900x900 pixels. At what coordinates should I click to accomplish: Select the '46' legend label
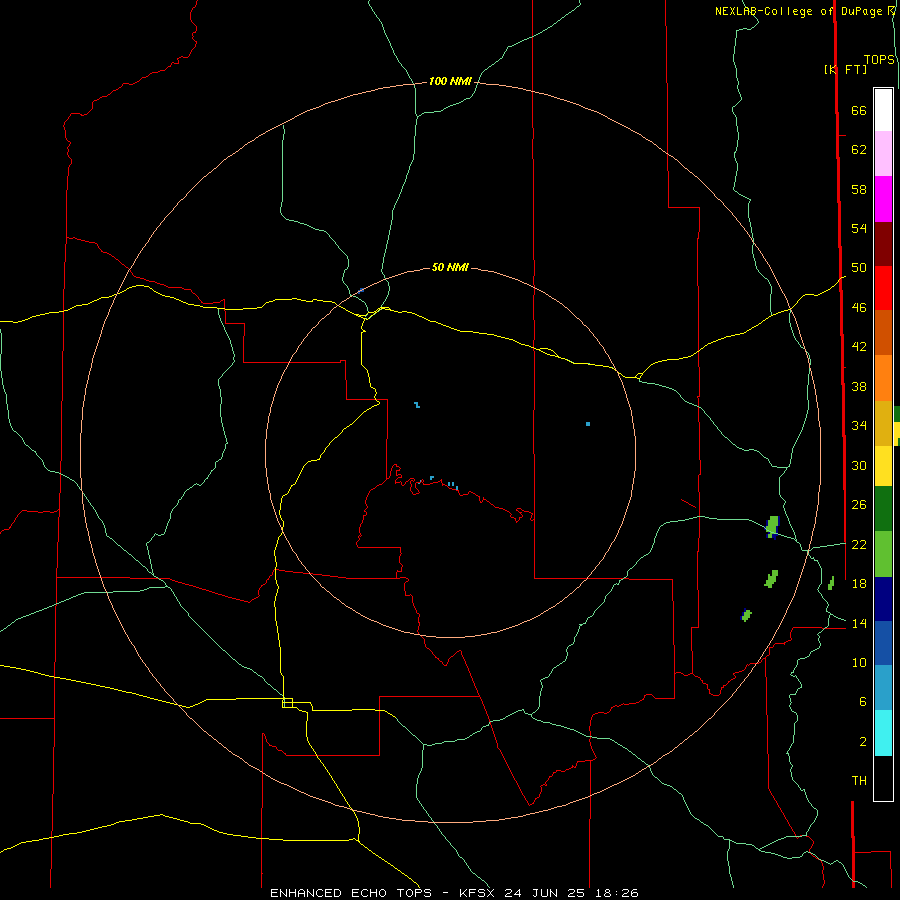click(859, 308)
